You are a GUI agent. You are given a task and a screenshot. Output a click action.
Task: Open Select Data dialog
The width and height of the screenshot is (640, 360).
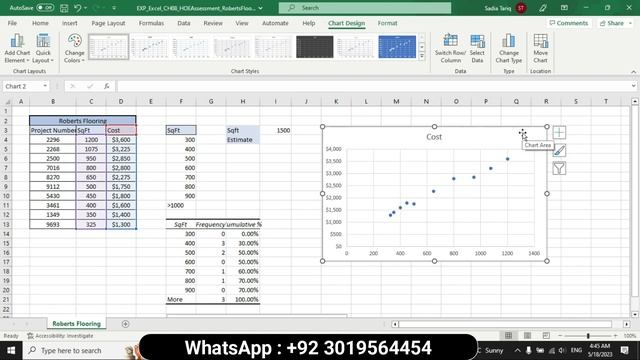477,48
